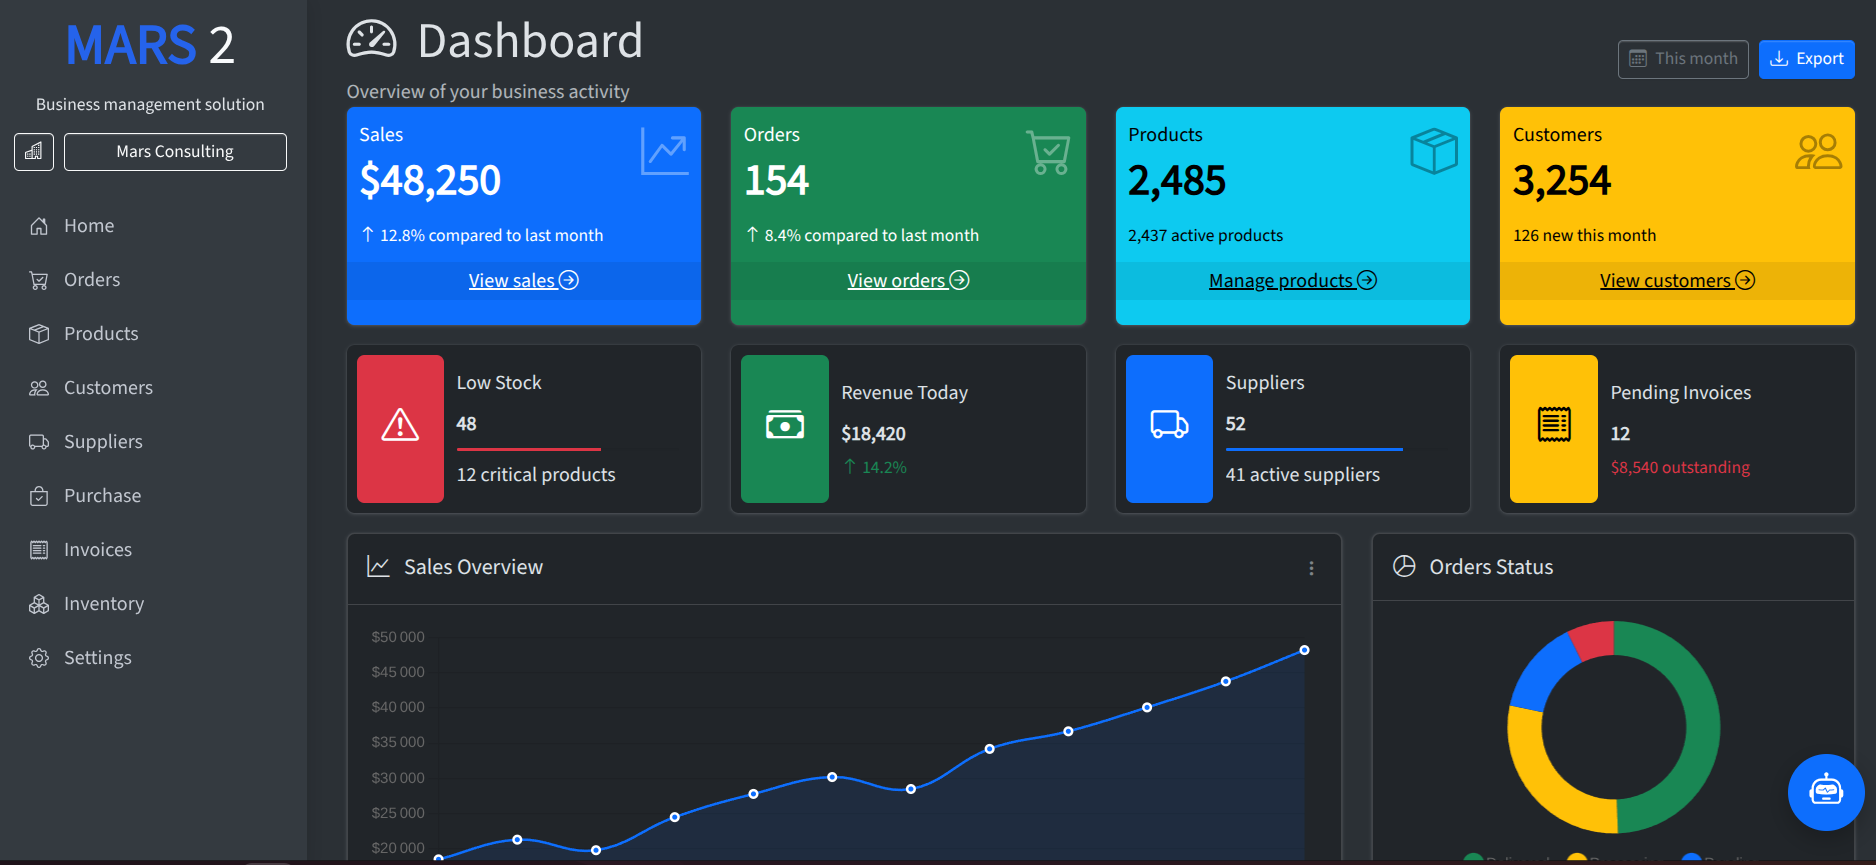Click the '126 new this month' text
The width and height of the screenshot is (1876, 865).
(1584, 236)
